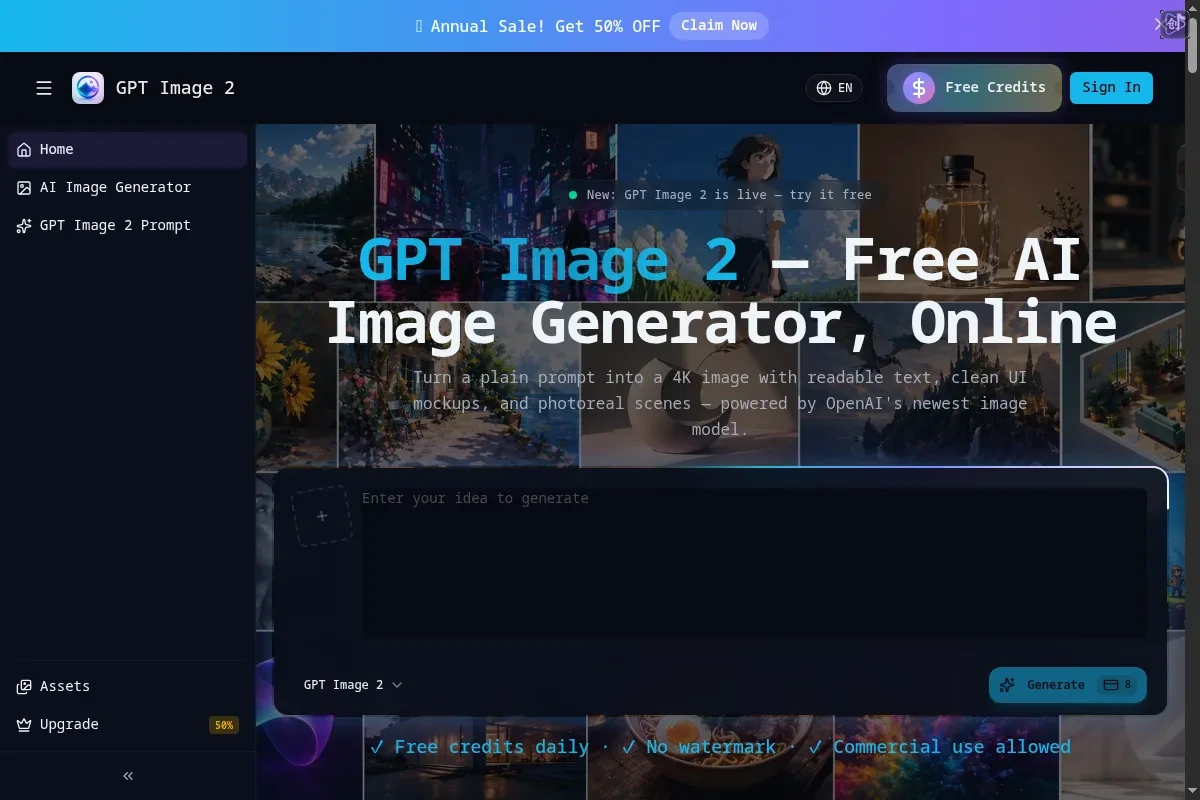Click the Assets icon in sidebar
This screenshot has width=1200, height=800.
pyautogui.click(x=24, y=686)
